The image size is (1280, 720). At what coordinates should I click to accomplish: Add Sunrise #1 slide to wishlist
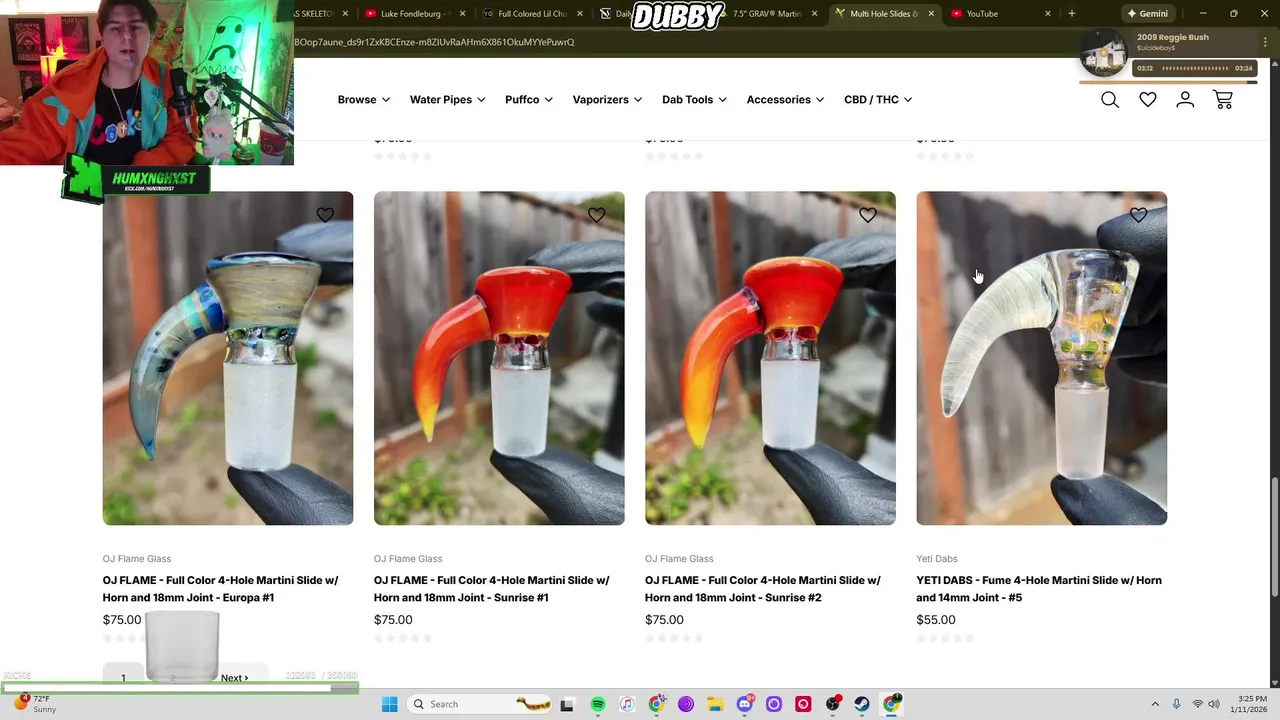(596, 215)
